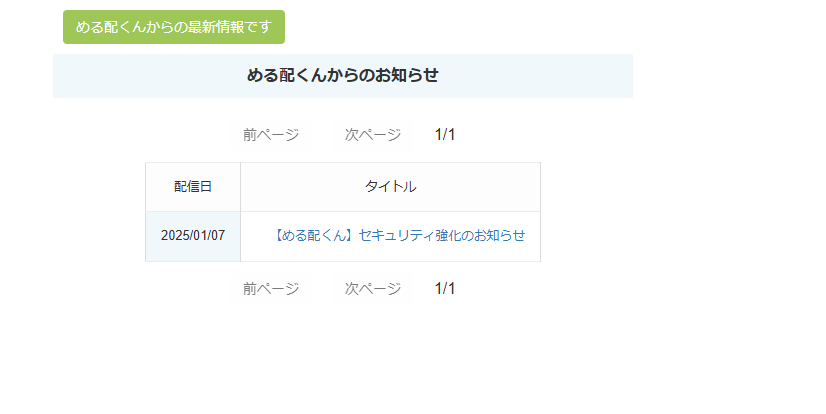Image resolution: width=826 pixels, height=414 pixels.
Task: Click the light-blue header bar text
Action: (x=342, y=76)
